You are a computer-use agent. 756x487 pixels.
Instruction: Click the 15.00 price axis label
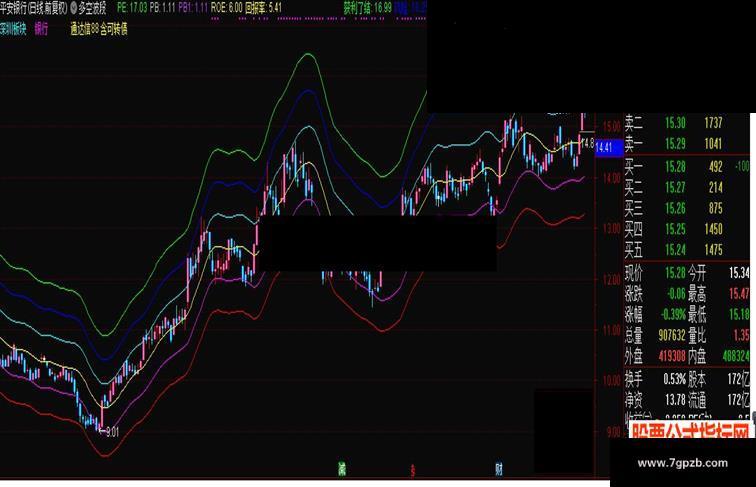click(611, 128)
